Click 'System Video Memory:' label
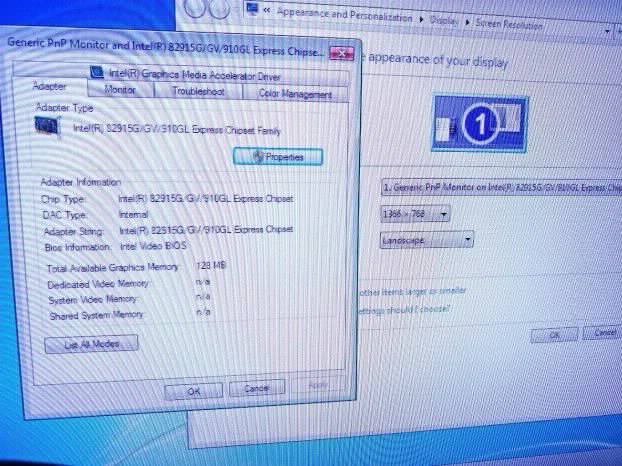This screenshot has height=466, width=622. (93, 299)
